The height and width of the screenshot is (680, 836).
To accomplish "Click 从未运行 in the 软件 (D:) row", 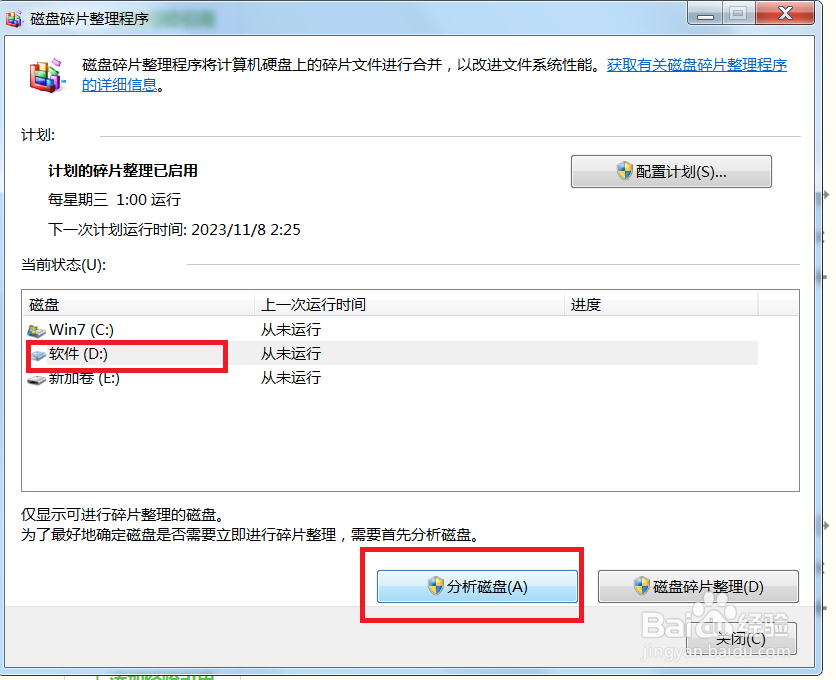I will 291,353.
